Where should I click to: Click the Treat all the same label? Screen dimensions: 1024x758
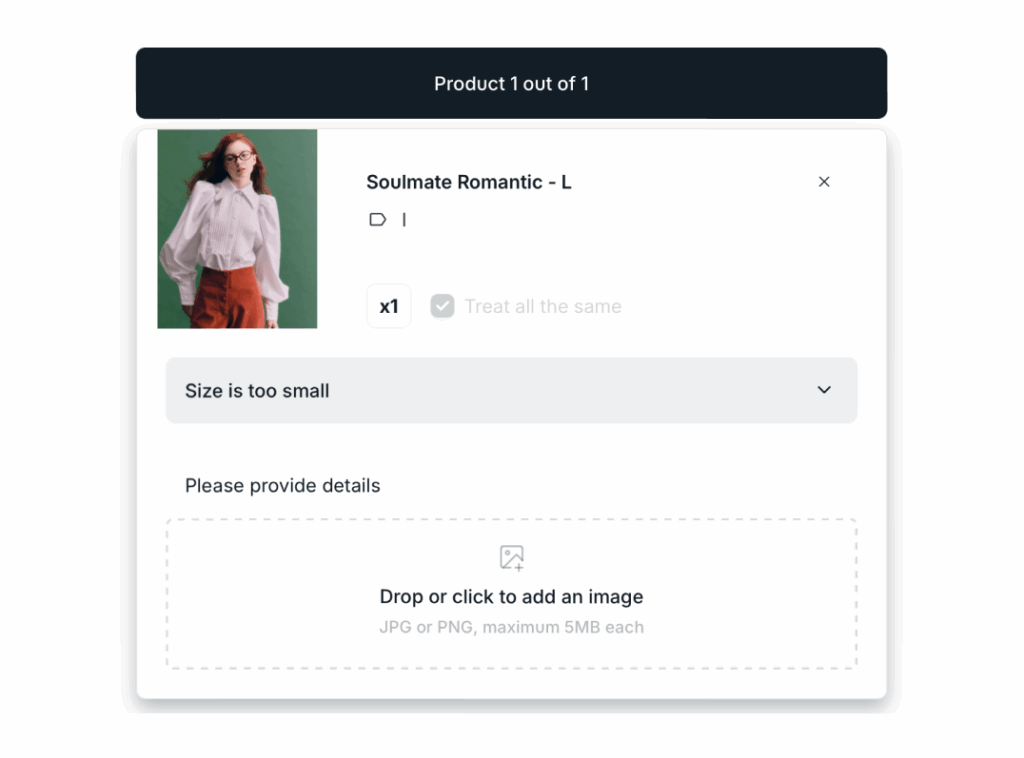[x=543, y=306]
